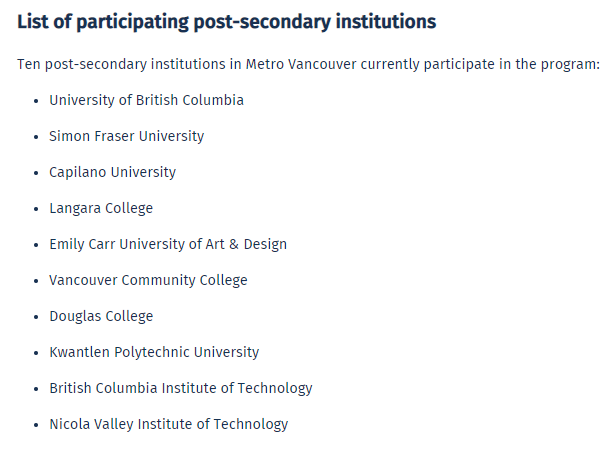
Task: Click the Simon Fraser University list item
Action: pyautogui.click(x=126, y=136)
